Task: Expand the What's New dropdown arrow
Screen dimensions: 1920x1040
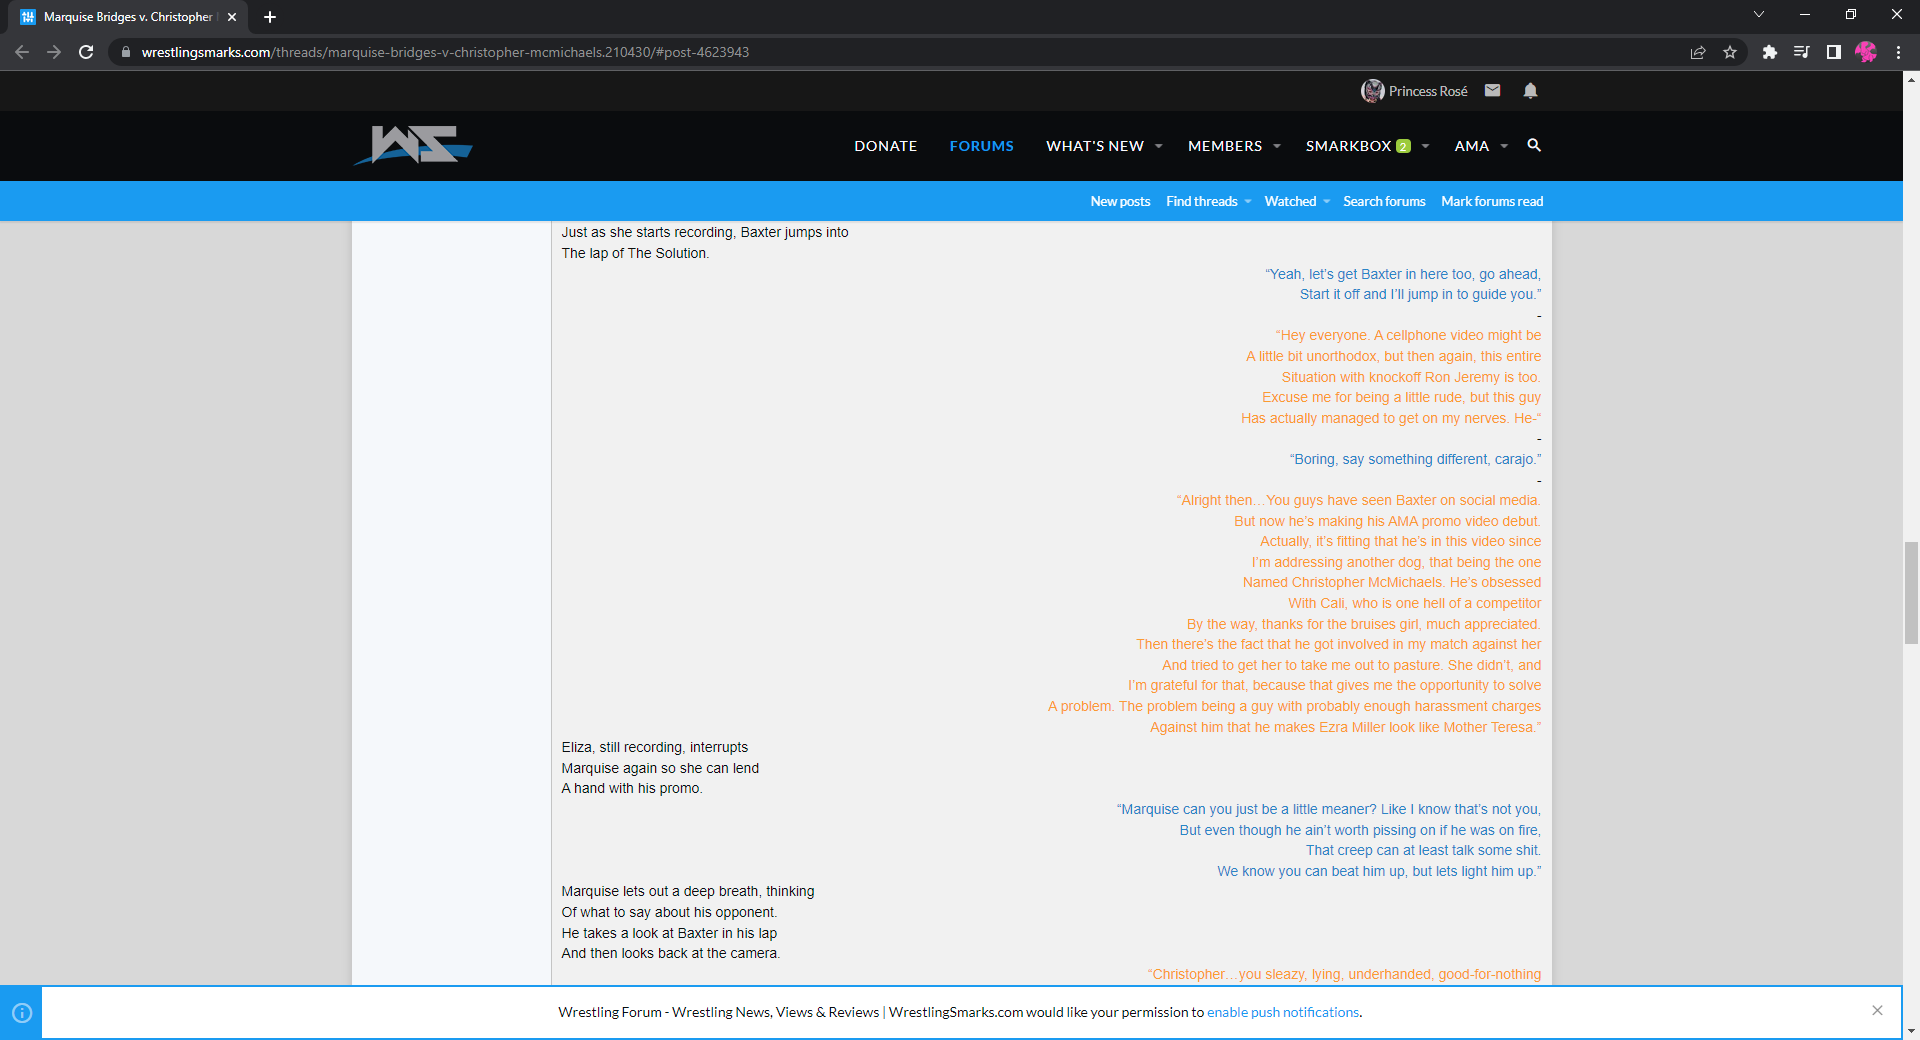Action: (1159, 146)
